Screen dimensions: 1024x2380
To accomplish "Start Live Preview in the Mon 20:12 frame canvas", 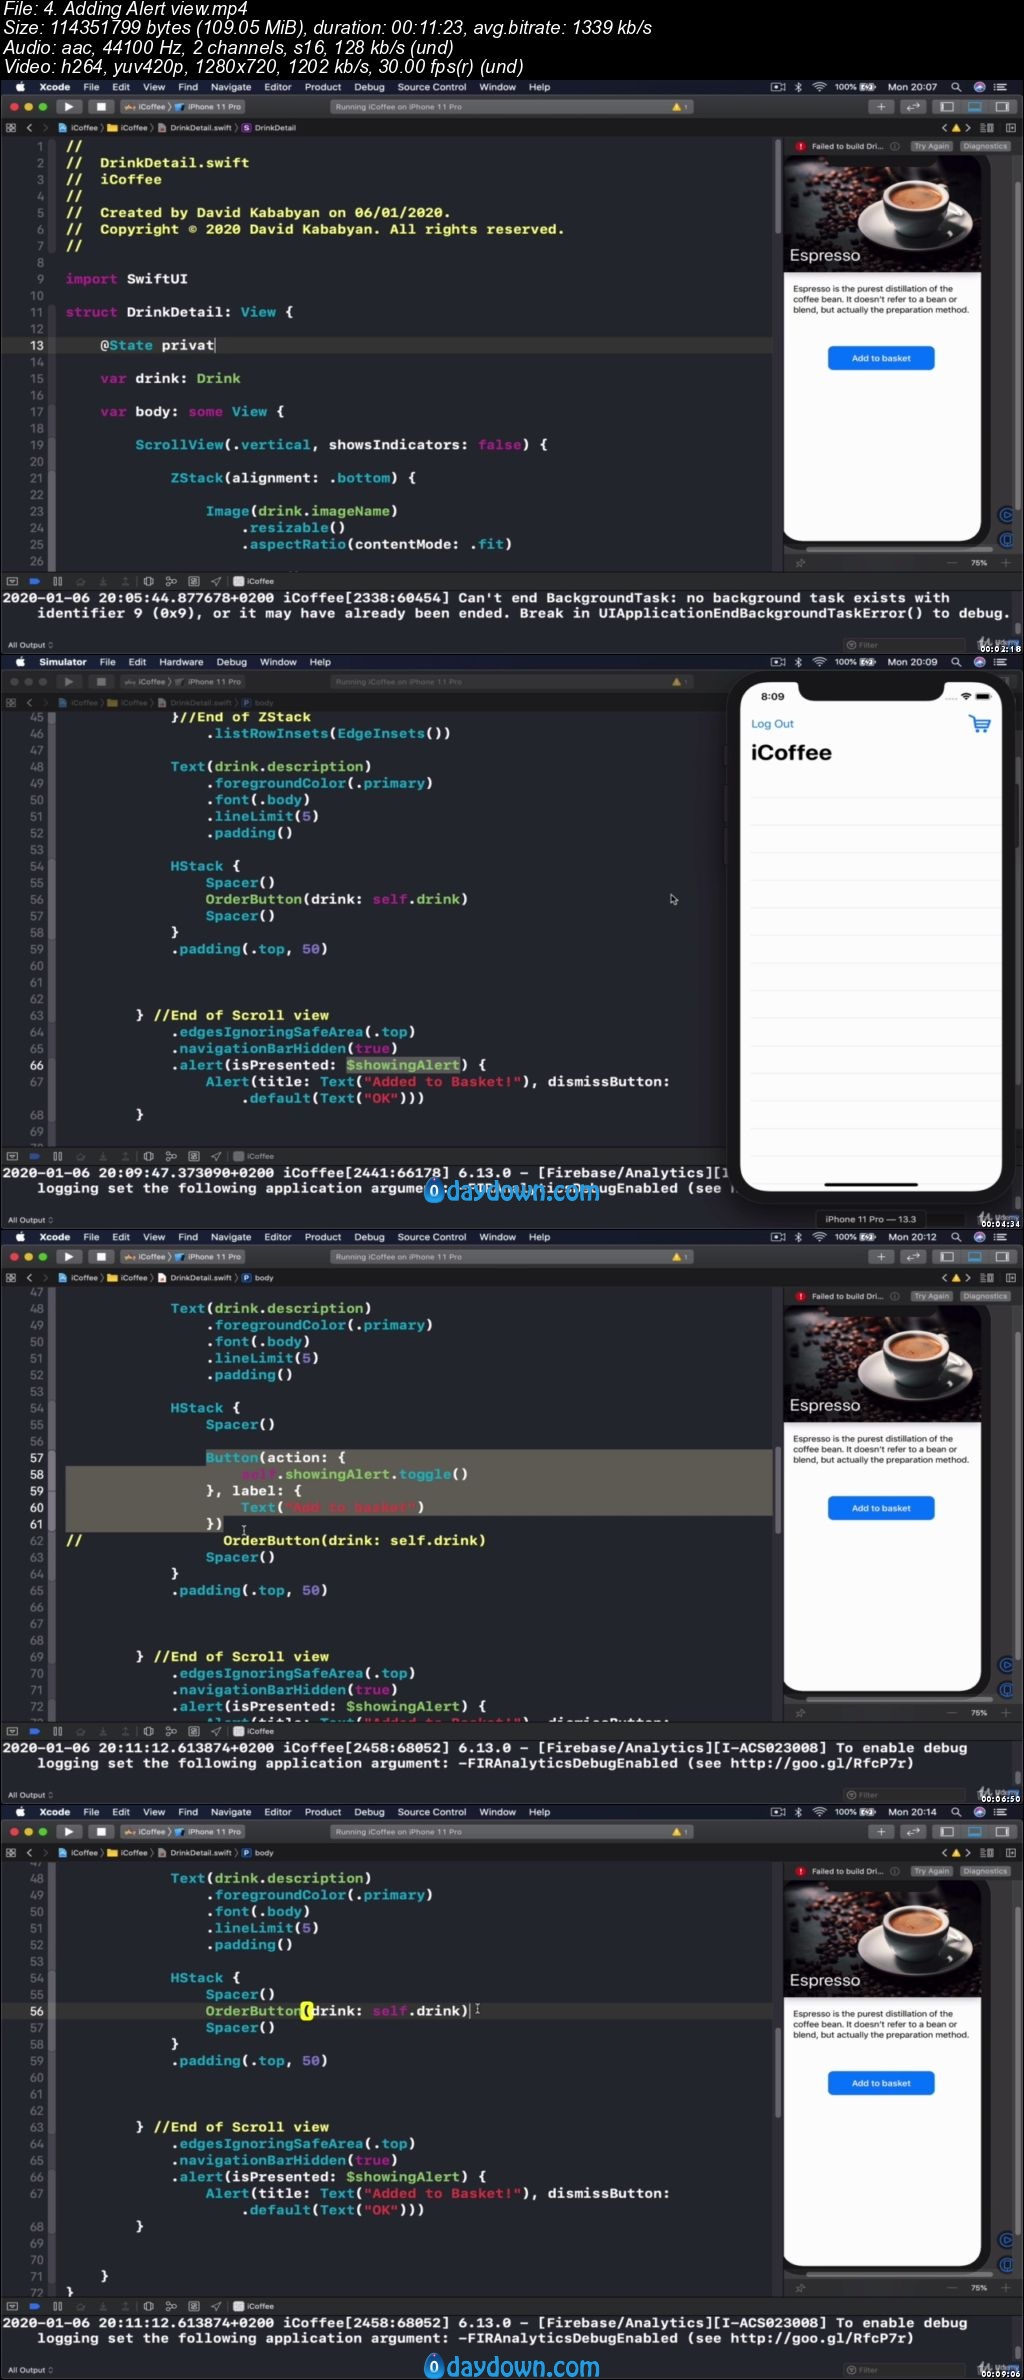I will pos(1006,1665).
